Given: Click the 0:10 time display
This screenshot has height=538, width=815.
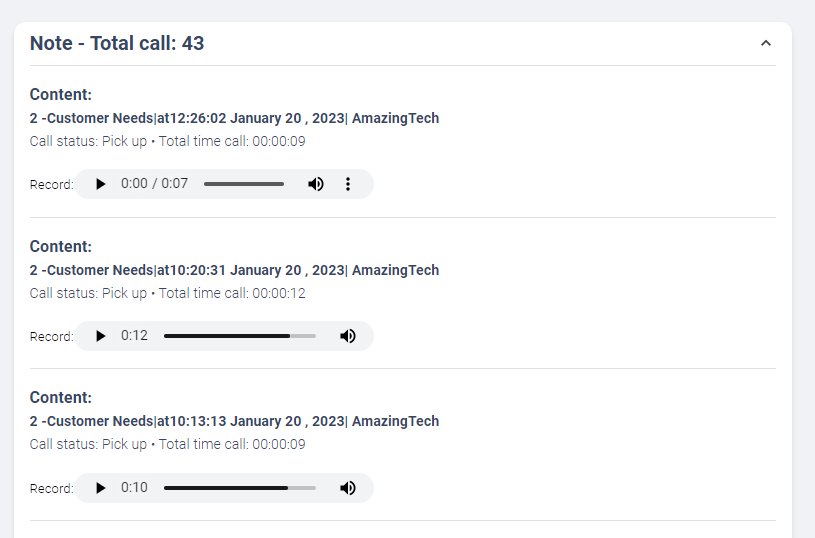Looking at the screenshot, I should tap(134, 488).
